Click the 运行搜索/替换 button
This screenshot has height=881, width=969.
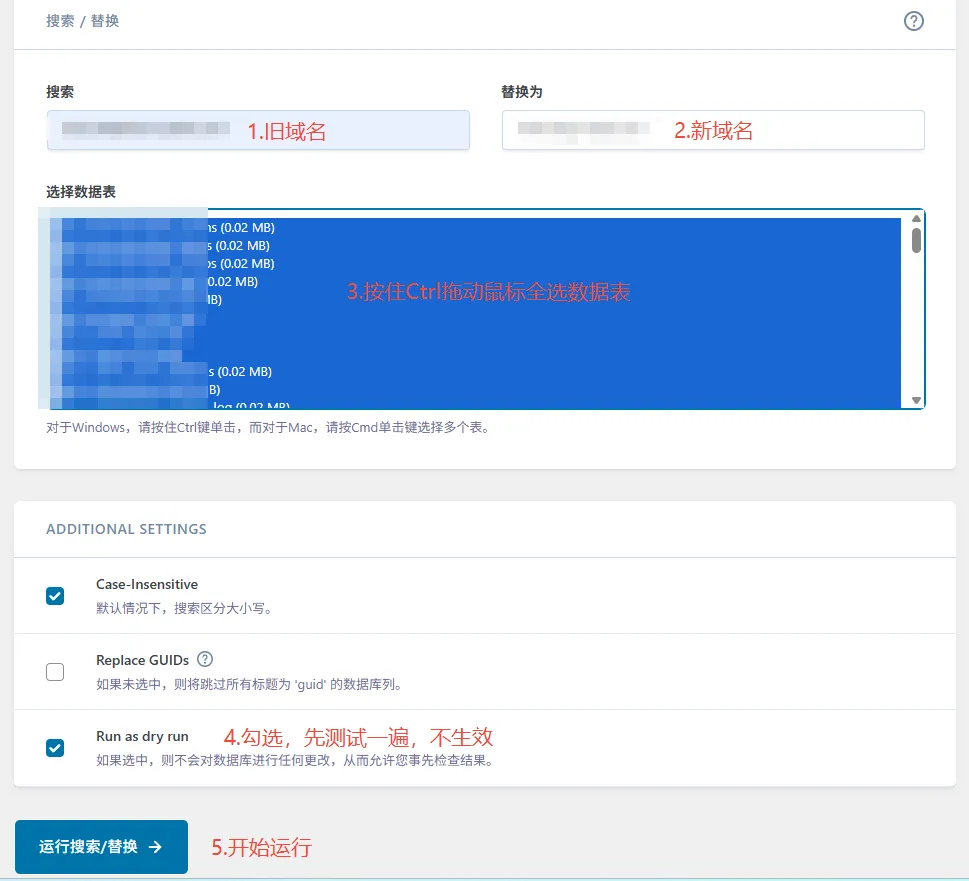[101, 846]
